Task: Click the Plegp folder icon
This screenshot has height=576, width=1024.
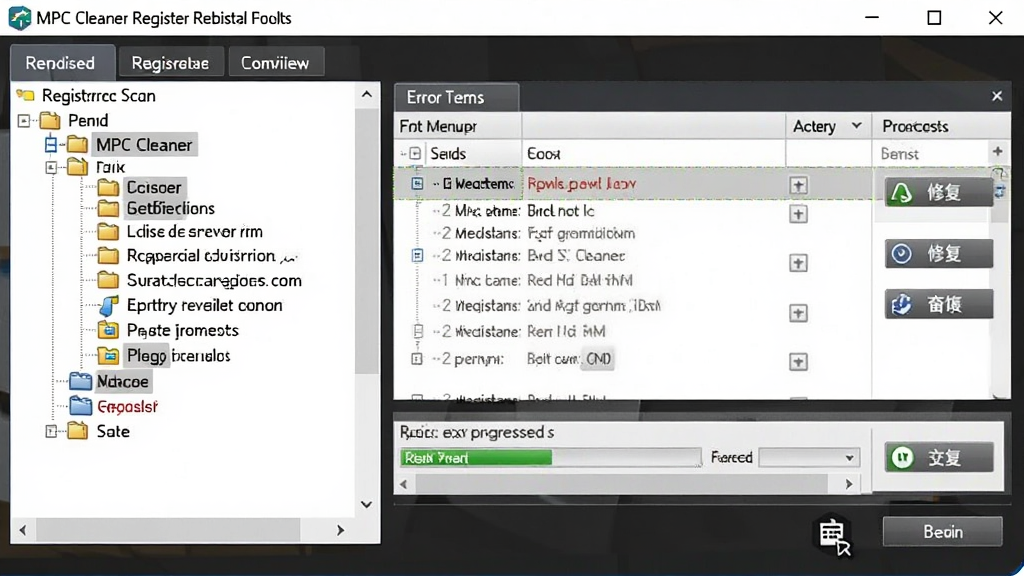Action: [x=108, y=356]
